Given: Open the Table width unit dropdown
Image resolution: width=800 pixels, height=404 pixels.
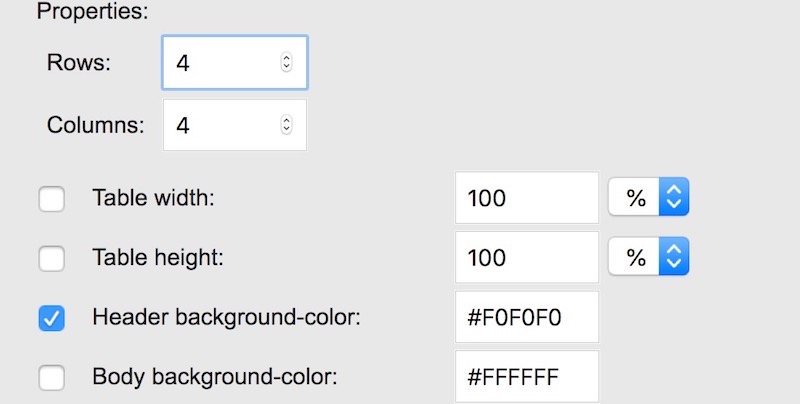Looking at the screenshot, I should pyautogui.click(x=648, y=197).
